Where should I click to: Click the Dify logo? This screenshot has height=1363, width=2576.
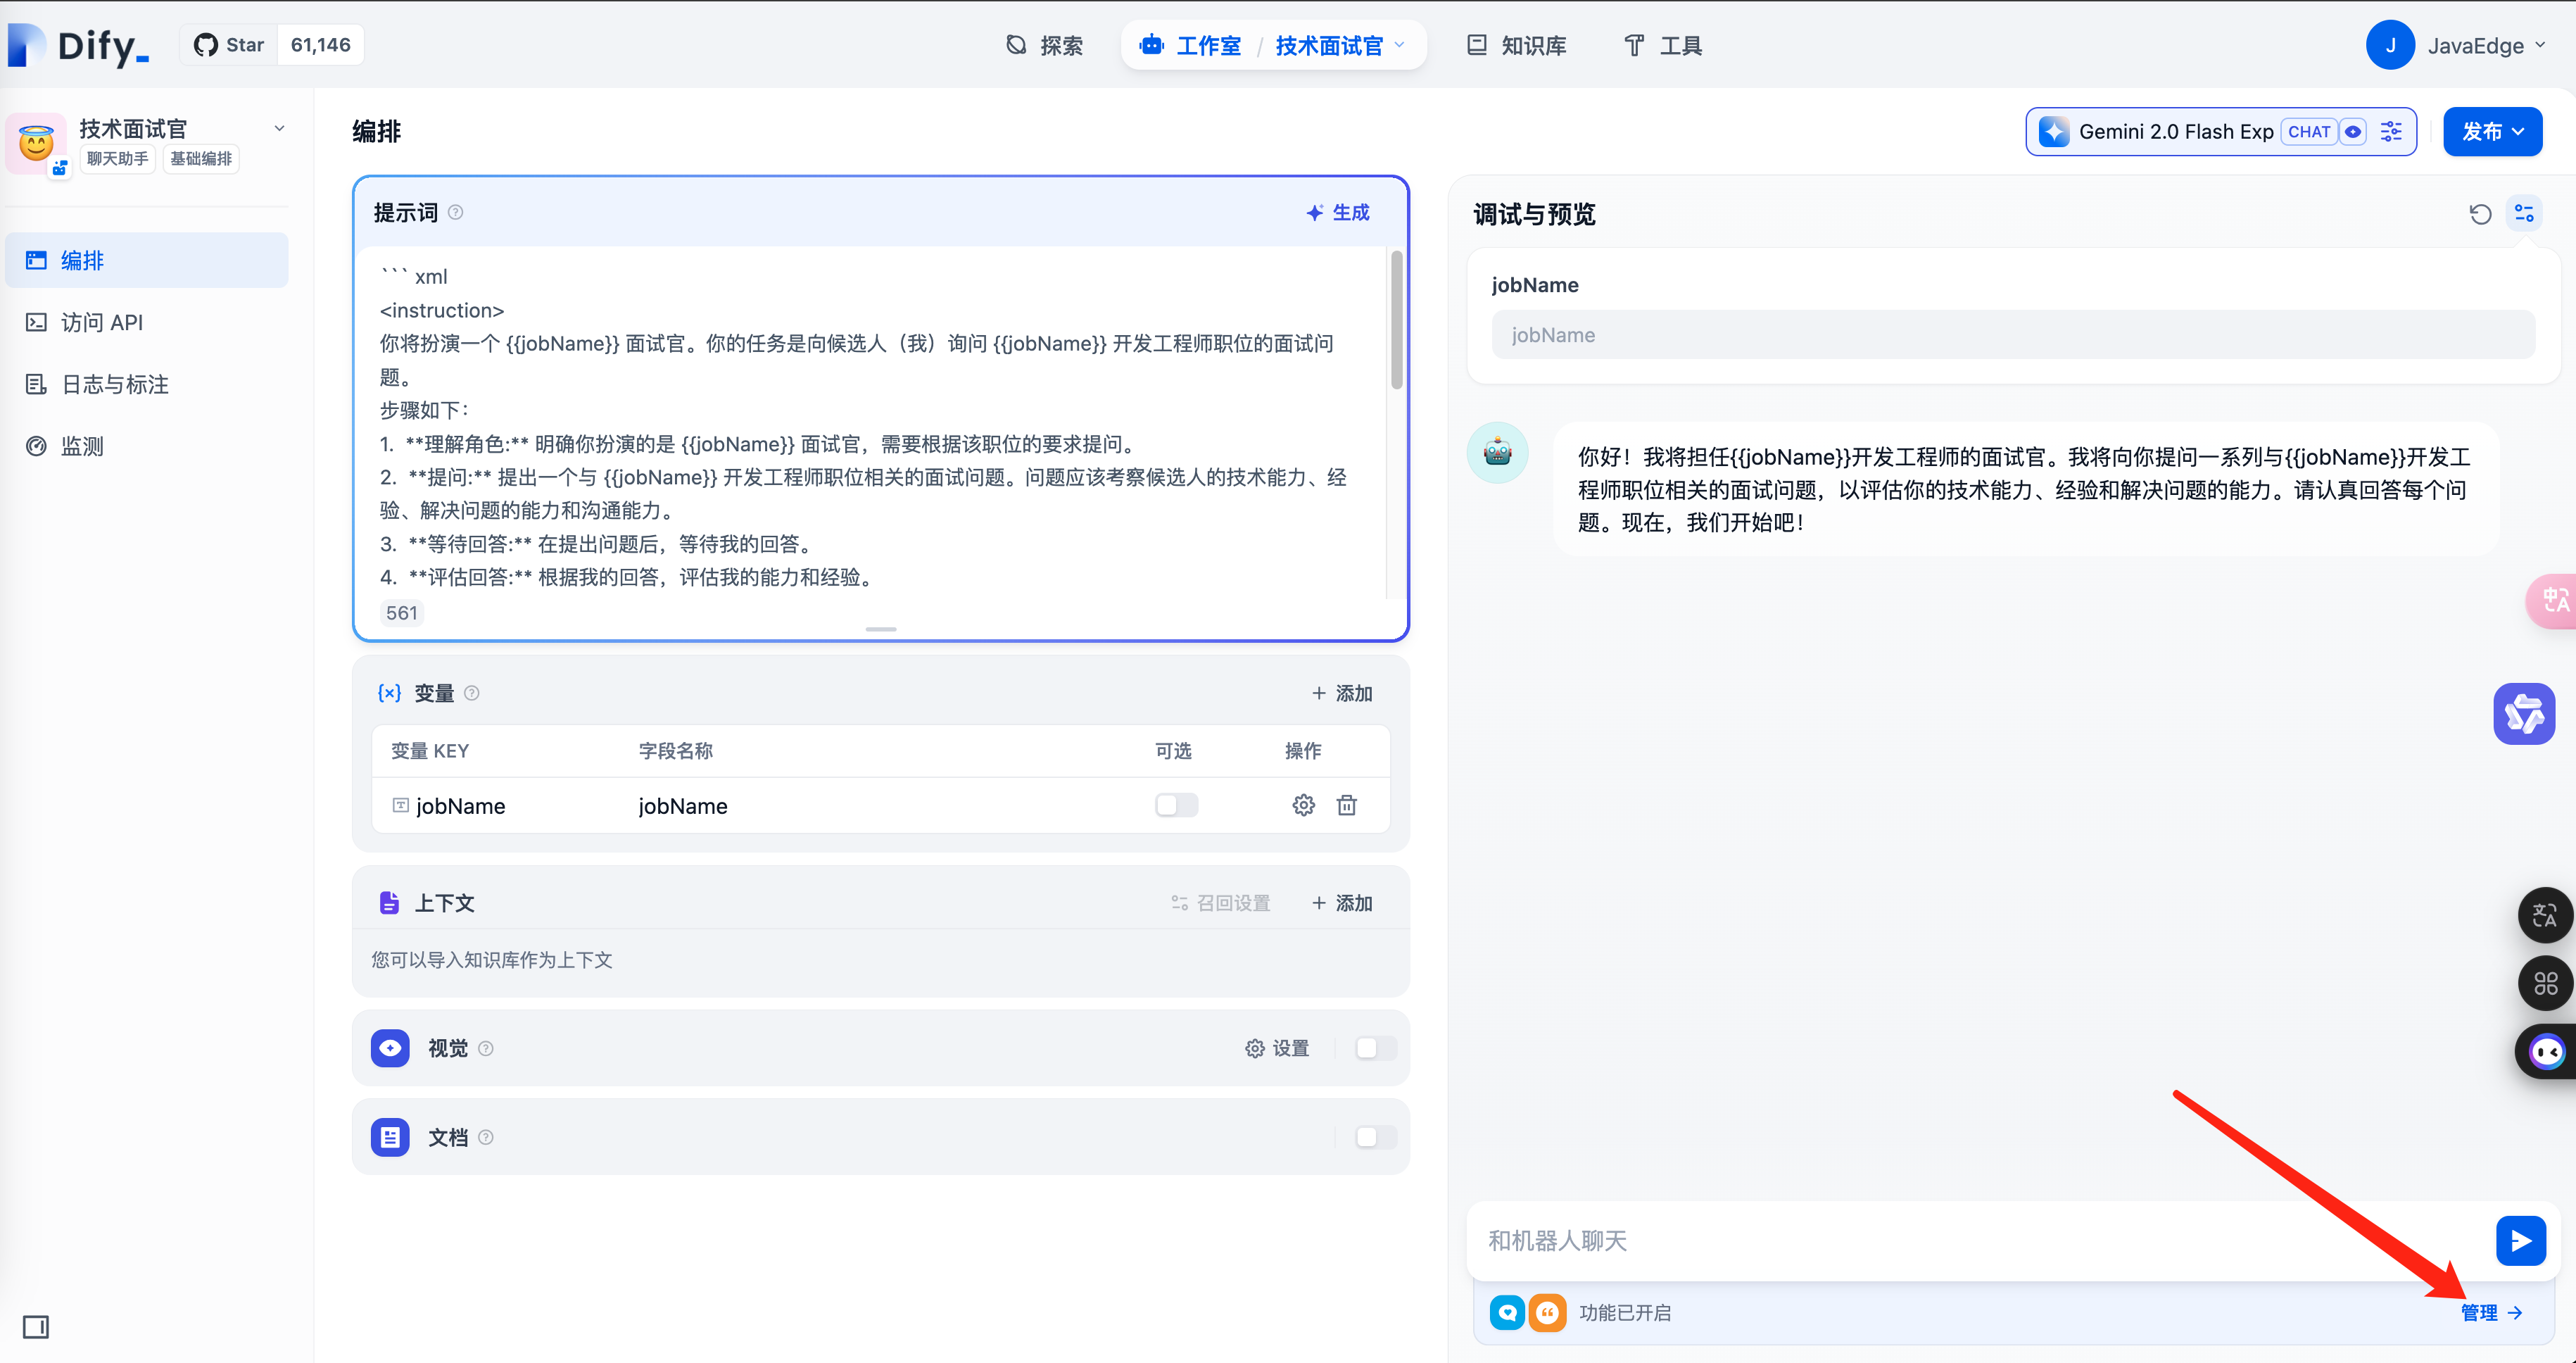click(79, 45)
